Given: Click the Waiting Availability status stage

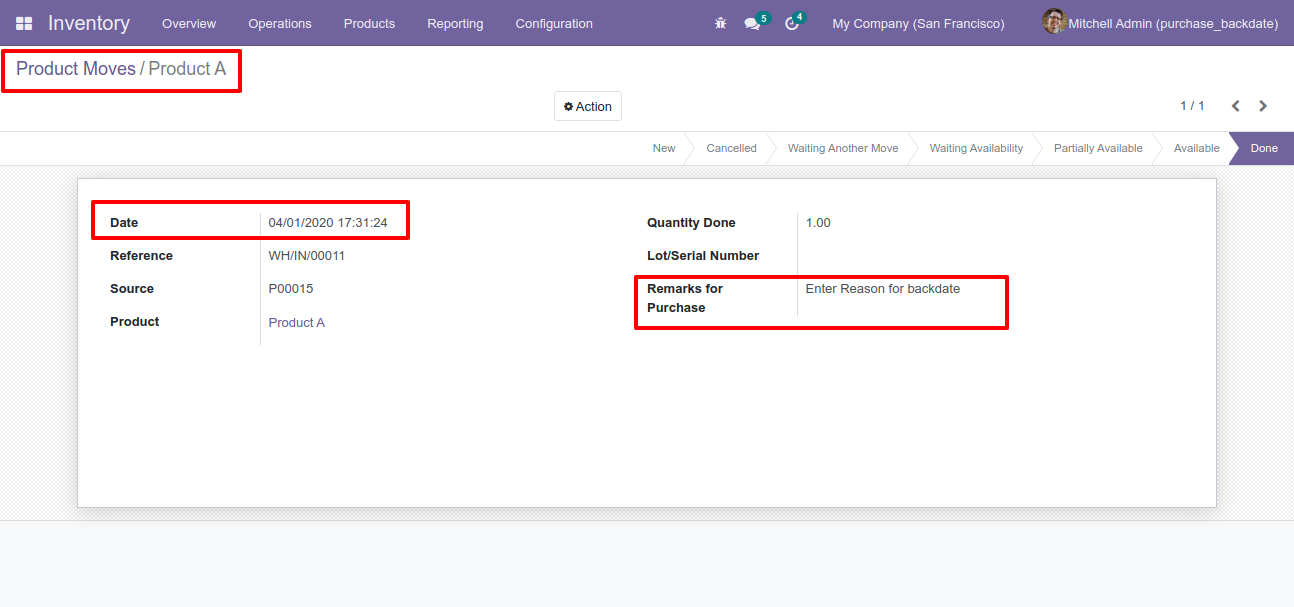Looking at the screenshot, I should (x=976, y=148).
